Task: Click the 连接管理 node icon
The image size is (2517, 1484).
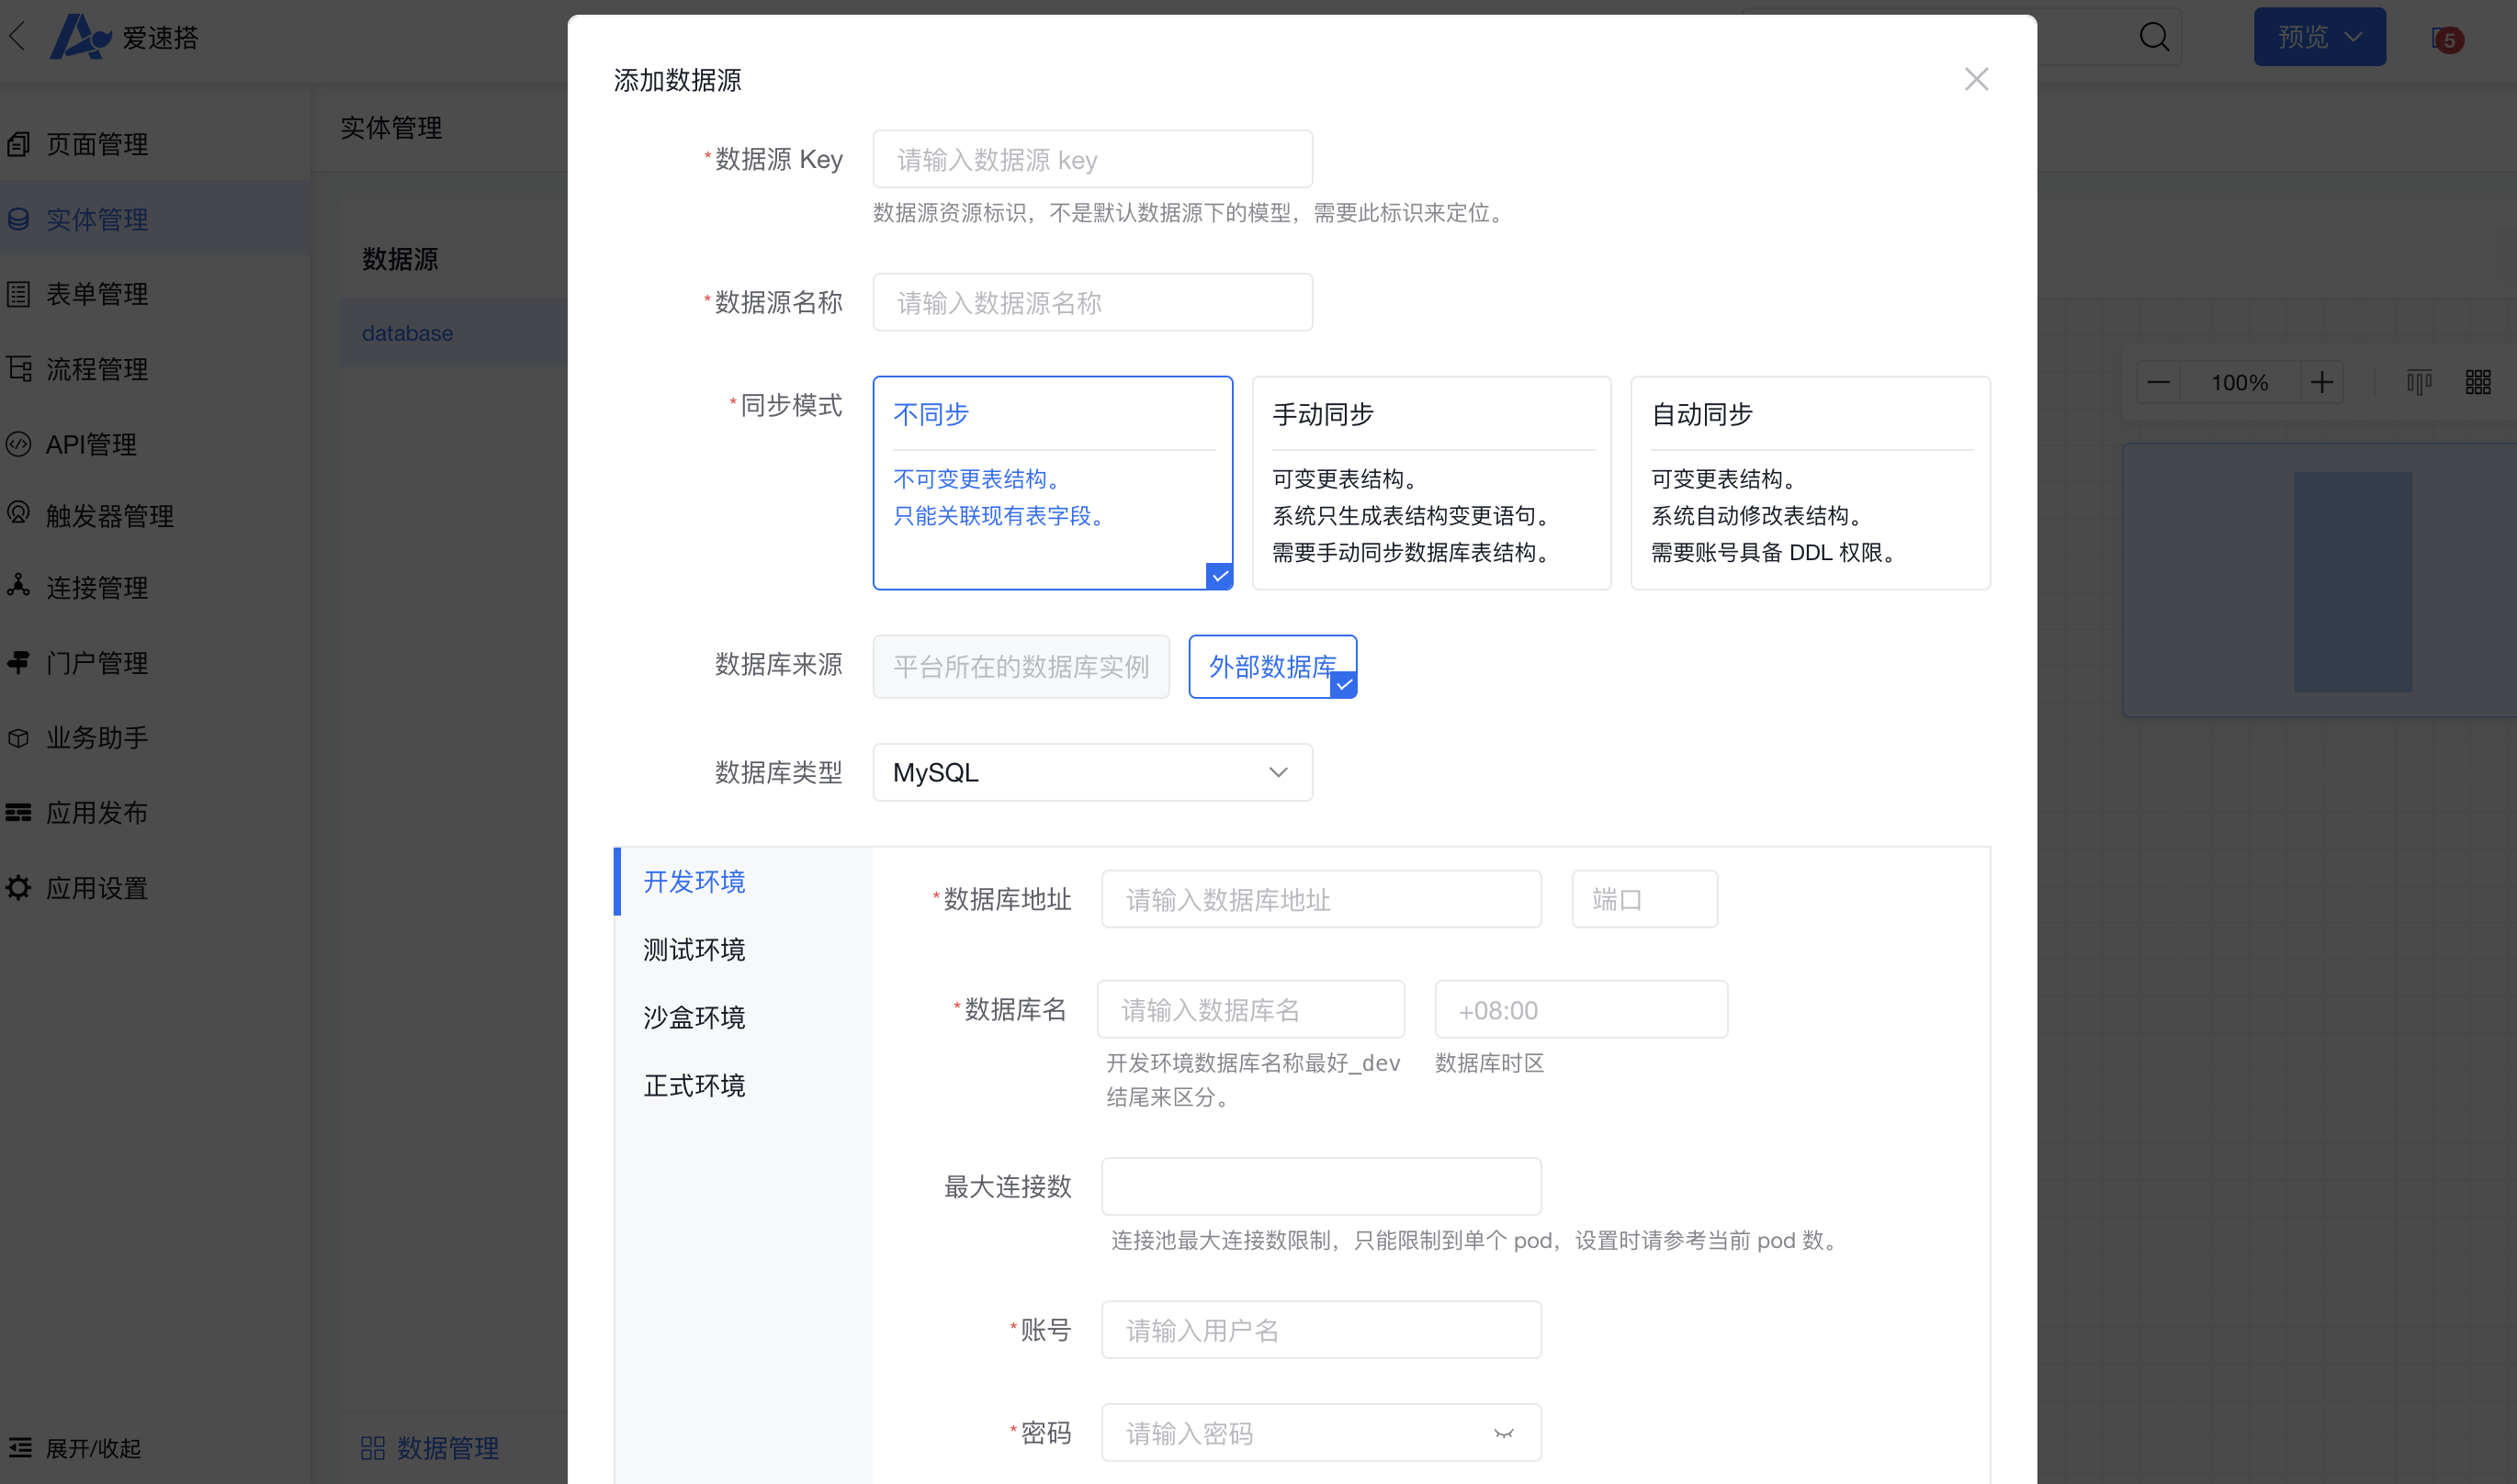Action: (x=18, y=586)
